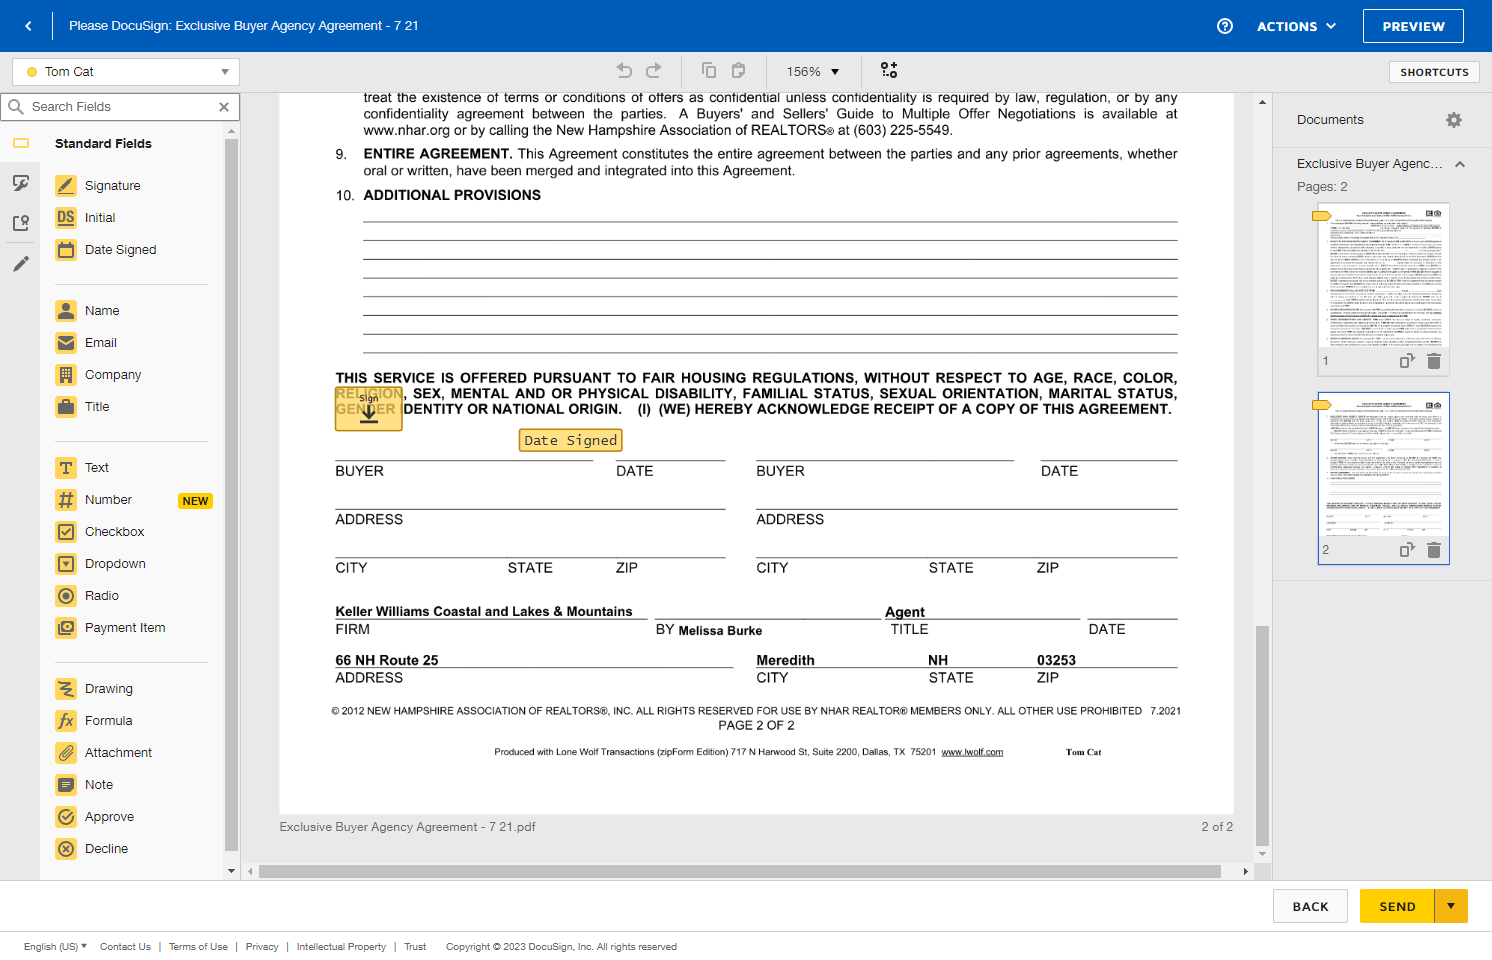Click the SHORTCUTS button

pyautogui.click(x=1434, y=72)
